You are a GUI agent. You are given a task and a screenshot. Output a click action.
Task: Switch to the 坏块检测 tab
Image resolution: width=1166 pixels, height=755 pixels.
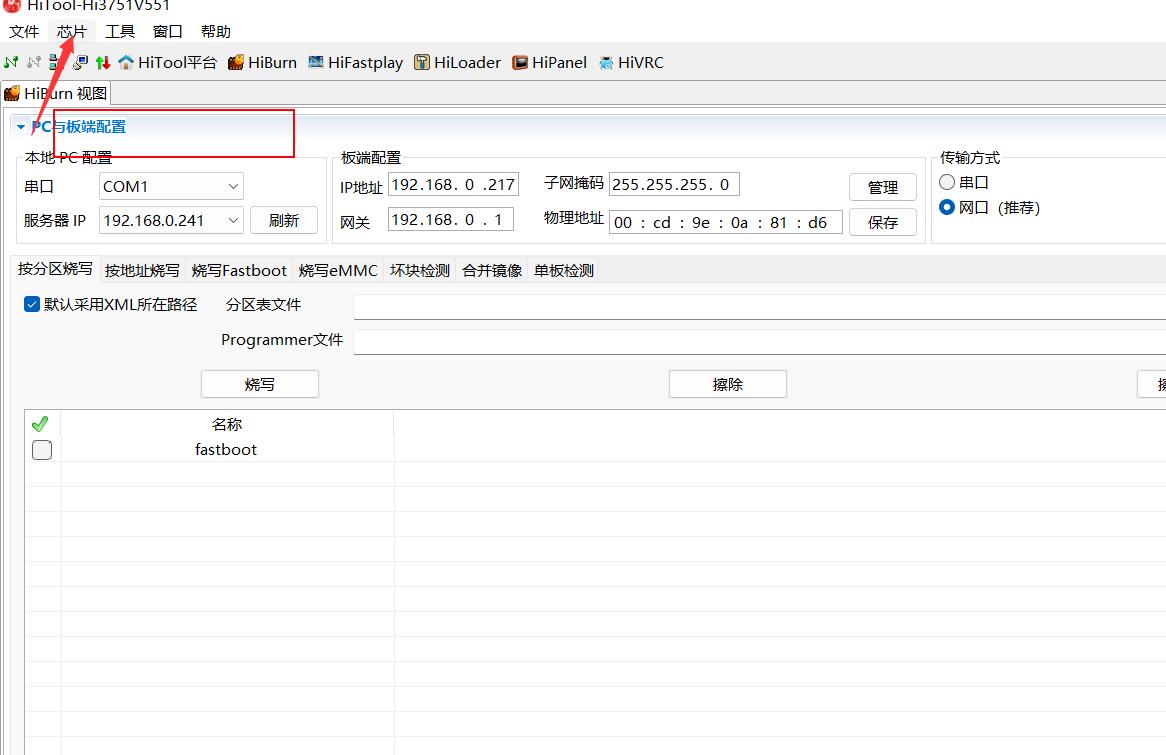click(420, 270)
